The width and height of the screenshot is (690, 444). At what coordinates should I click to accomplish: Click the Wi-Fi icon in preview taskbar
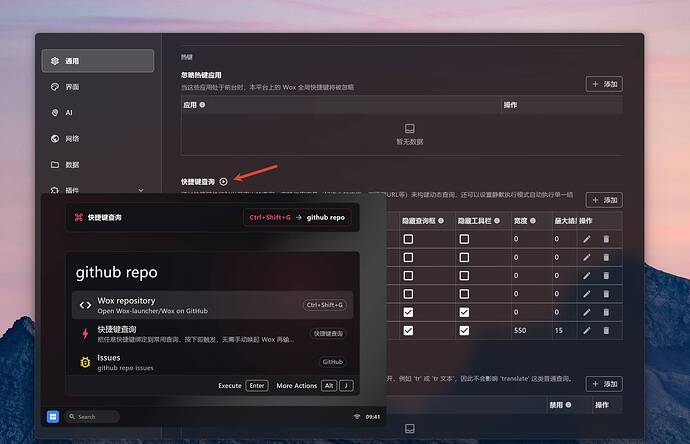pyautogui.click(x=357, y=416)
